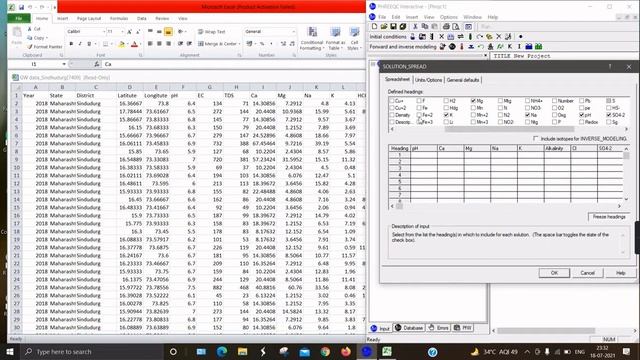Click the Save icon in Excel quick access toolbar
The image size is (640, 360).
pyautogui.click(x=21, y=7)
